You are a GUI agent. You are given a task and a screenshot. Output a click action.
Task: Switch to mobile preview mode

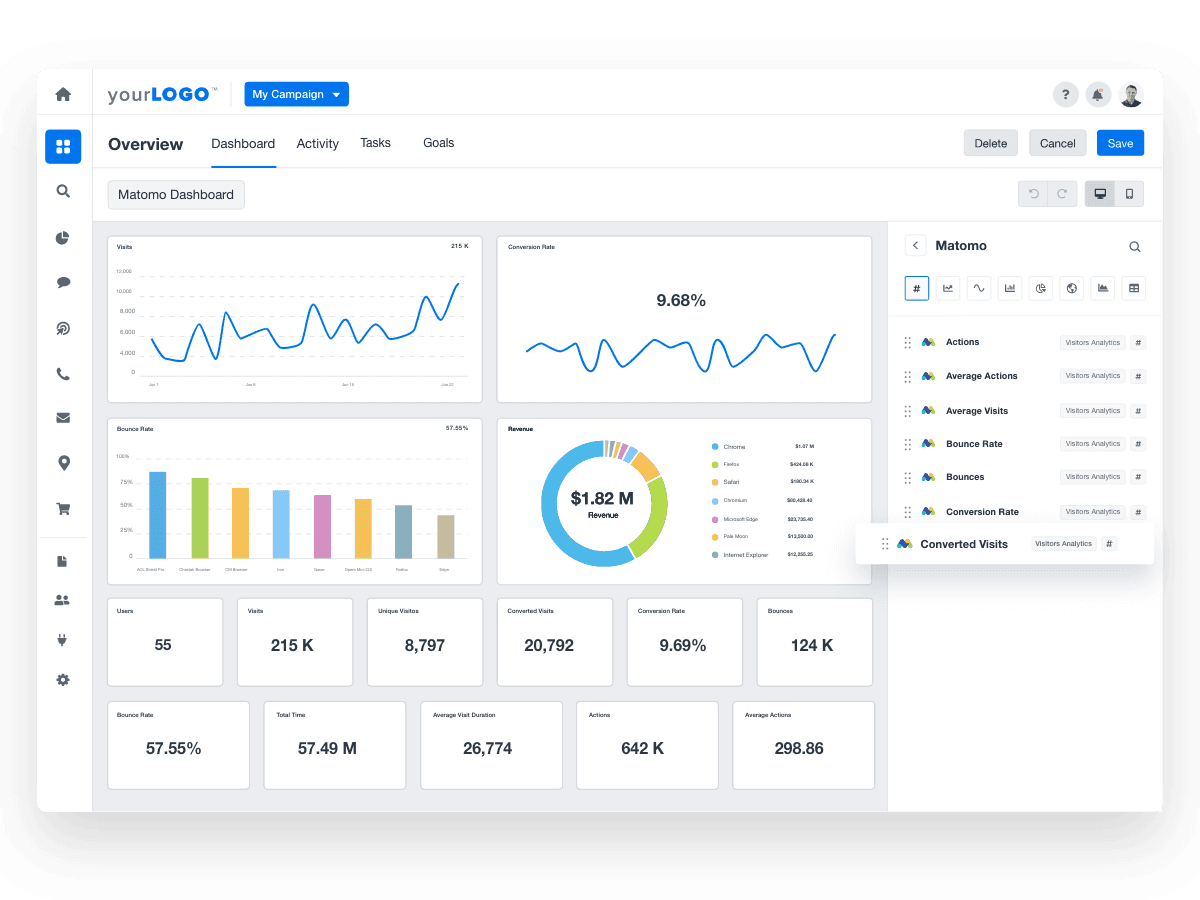click(1129, 194)
